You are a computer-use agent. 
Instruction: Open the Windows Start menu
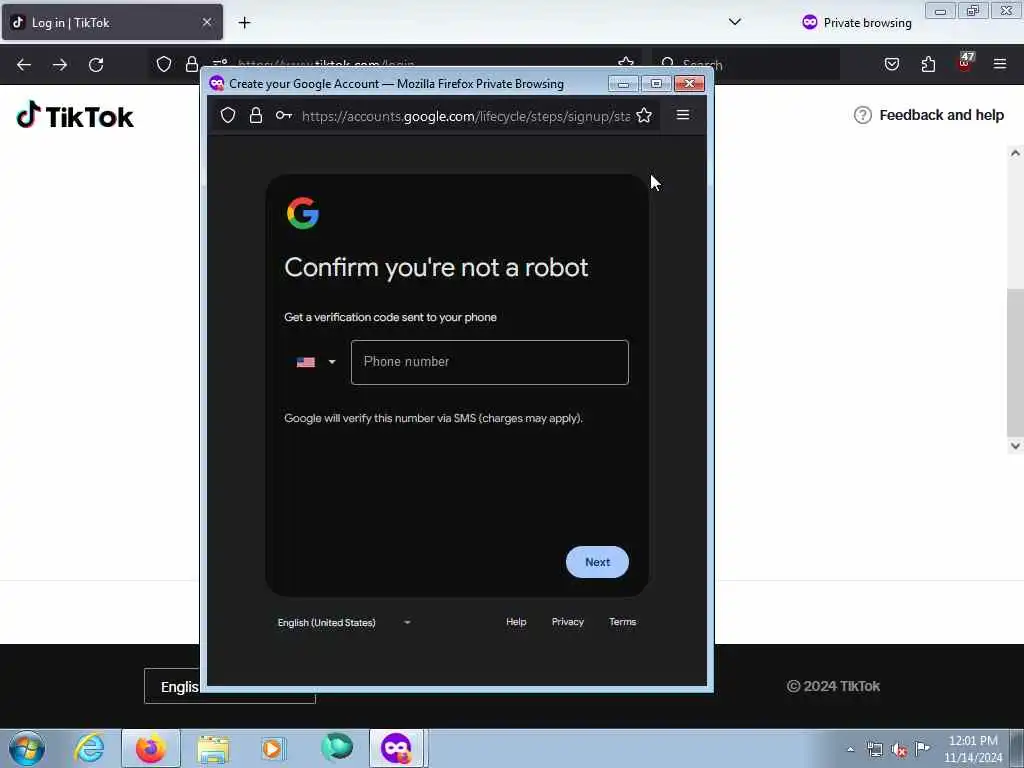27,748
